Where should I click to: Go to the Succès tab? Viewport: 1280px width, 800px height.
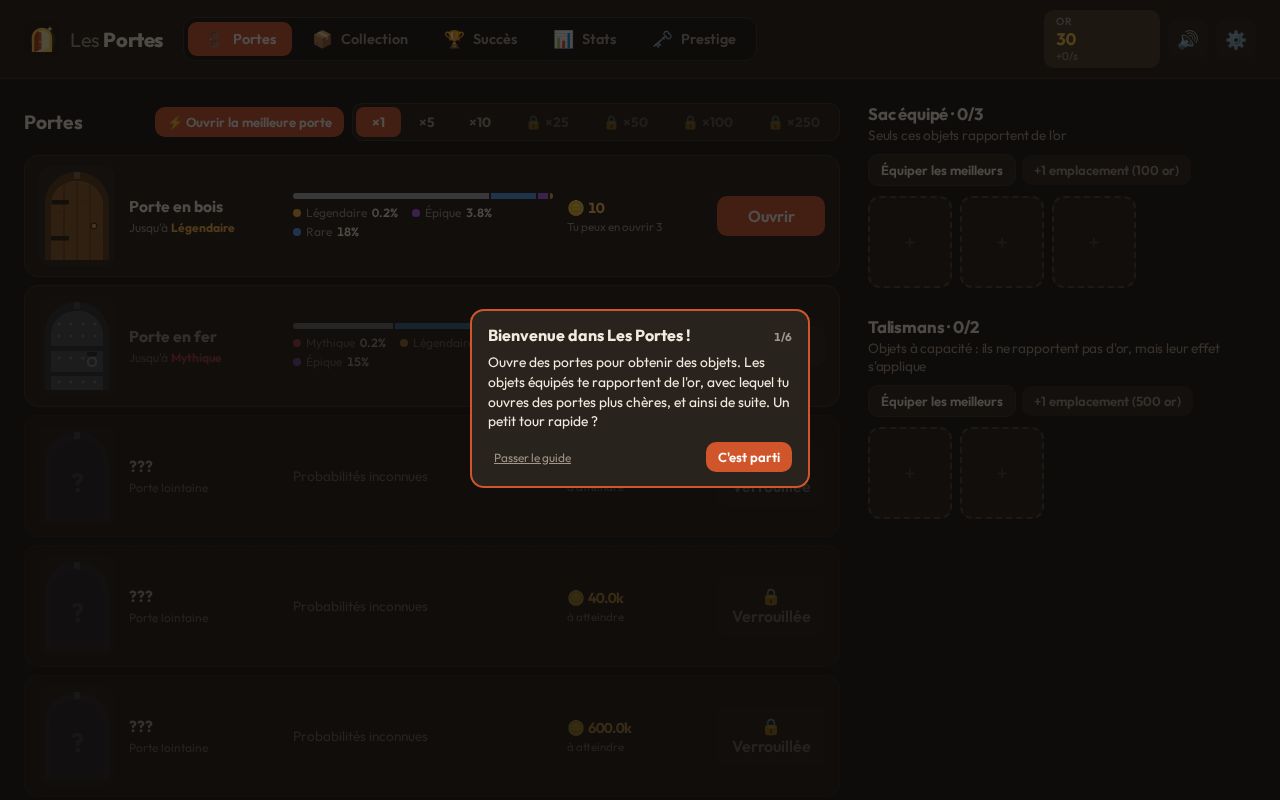point(481,39)
